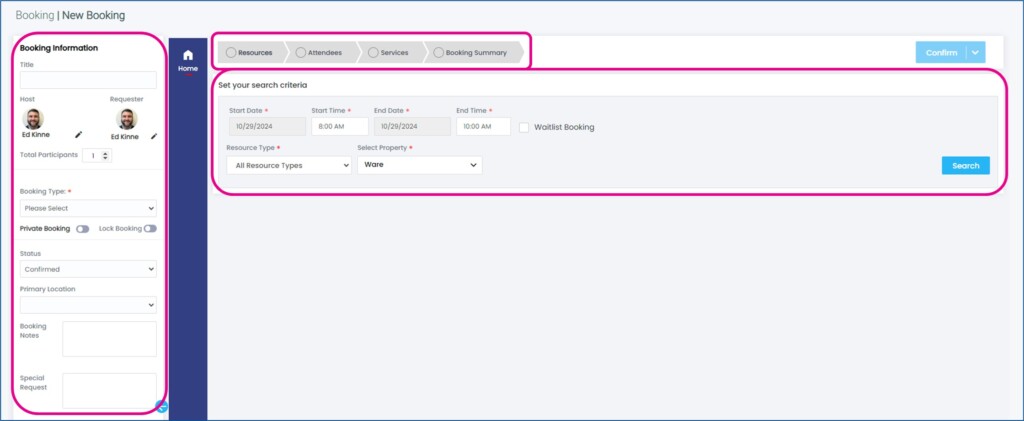Click the New Booking page title
Image resolution: width=1024 pixels, height=421 pixels.
pos(93,15)
